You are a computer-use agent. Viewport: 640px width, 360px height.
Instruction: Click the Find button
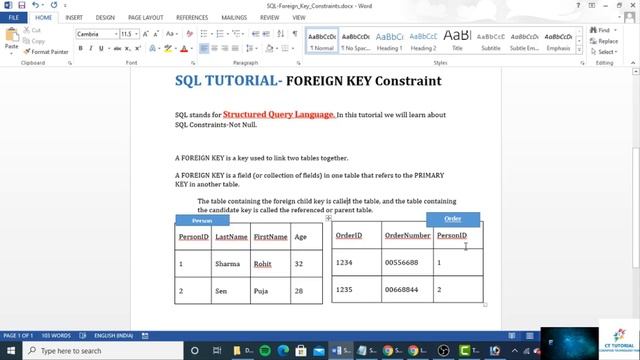600,30
